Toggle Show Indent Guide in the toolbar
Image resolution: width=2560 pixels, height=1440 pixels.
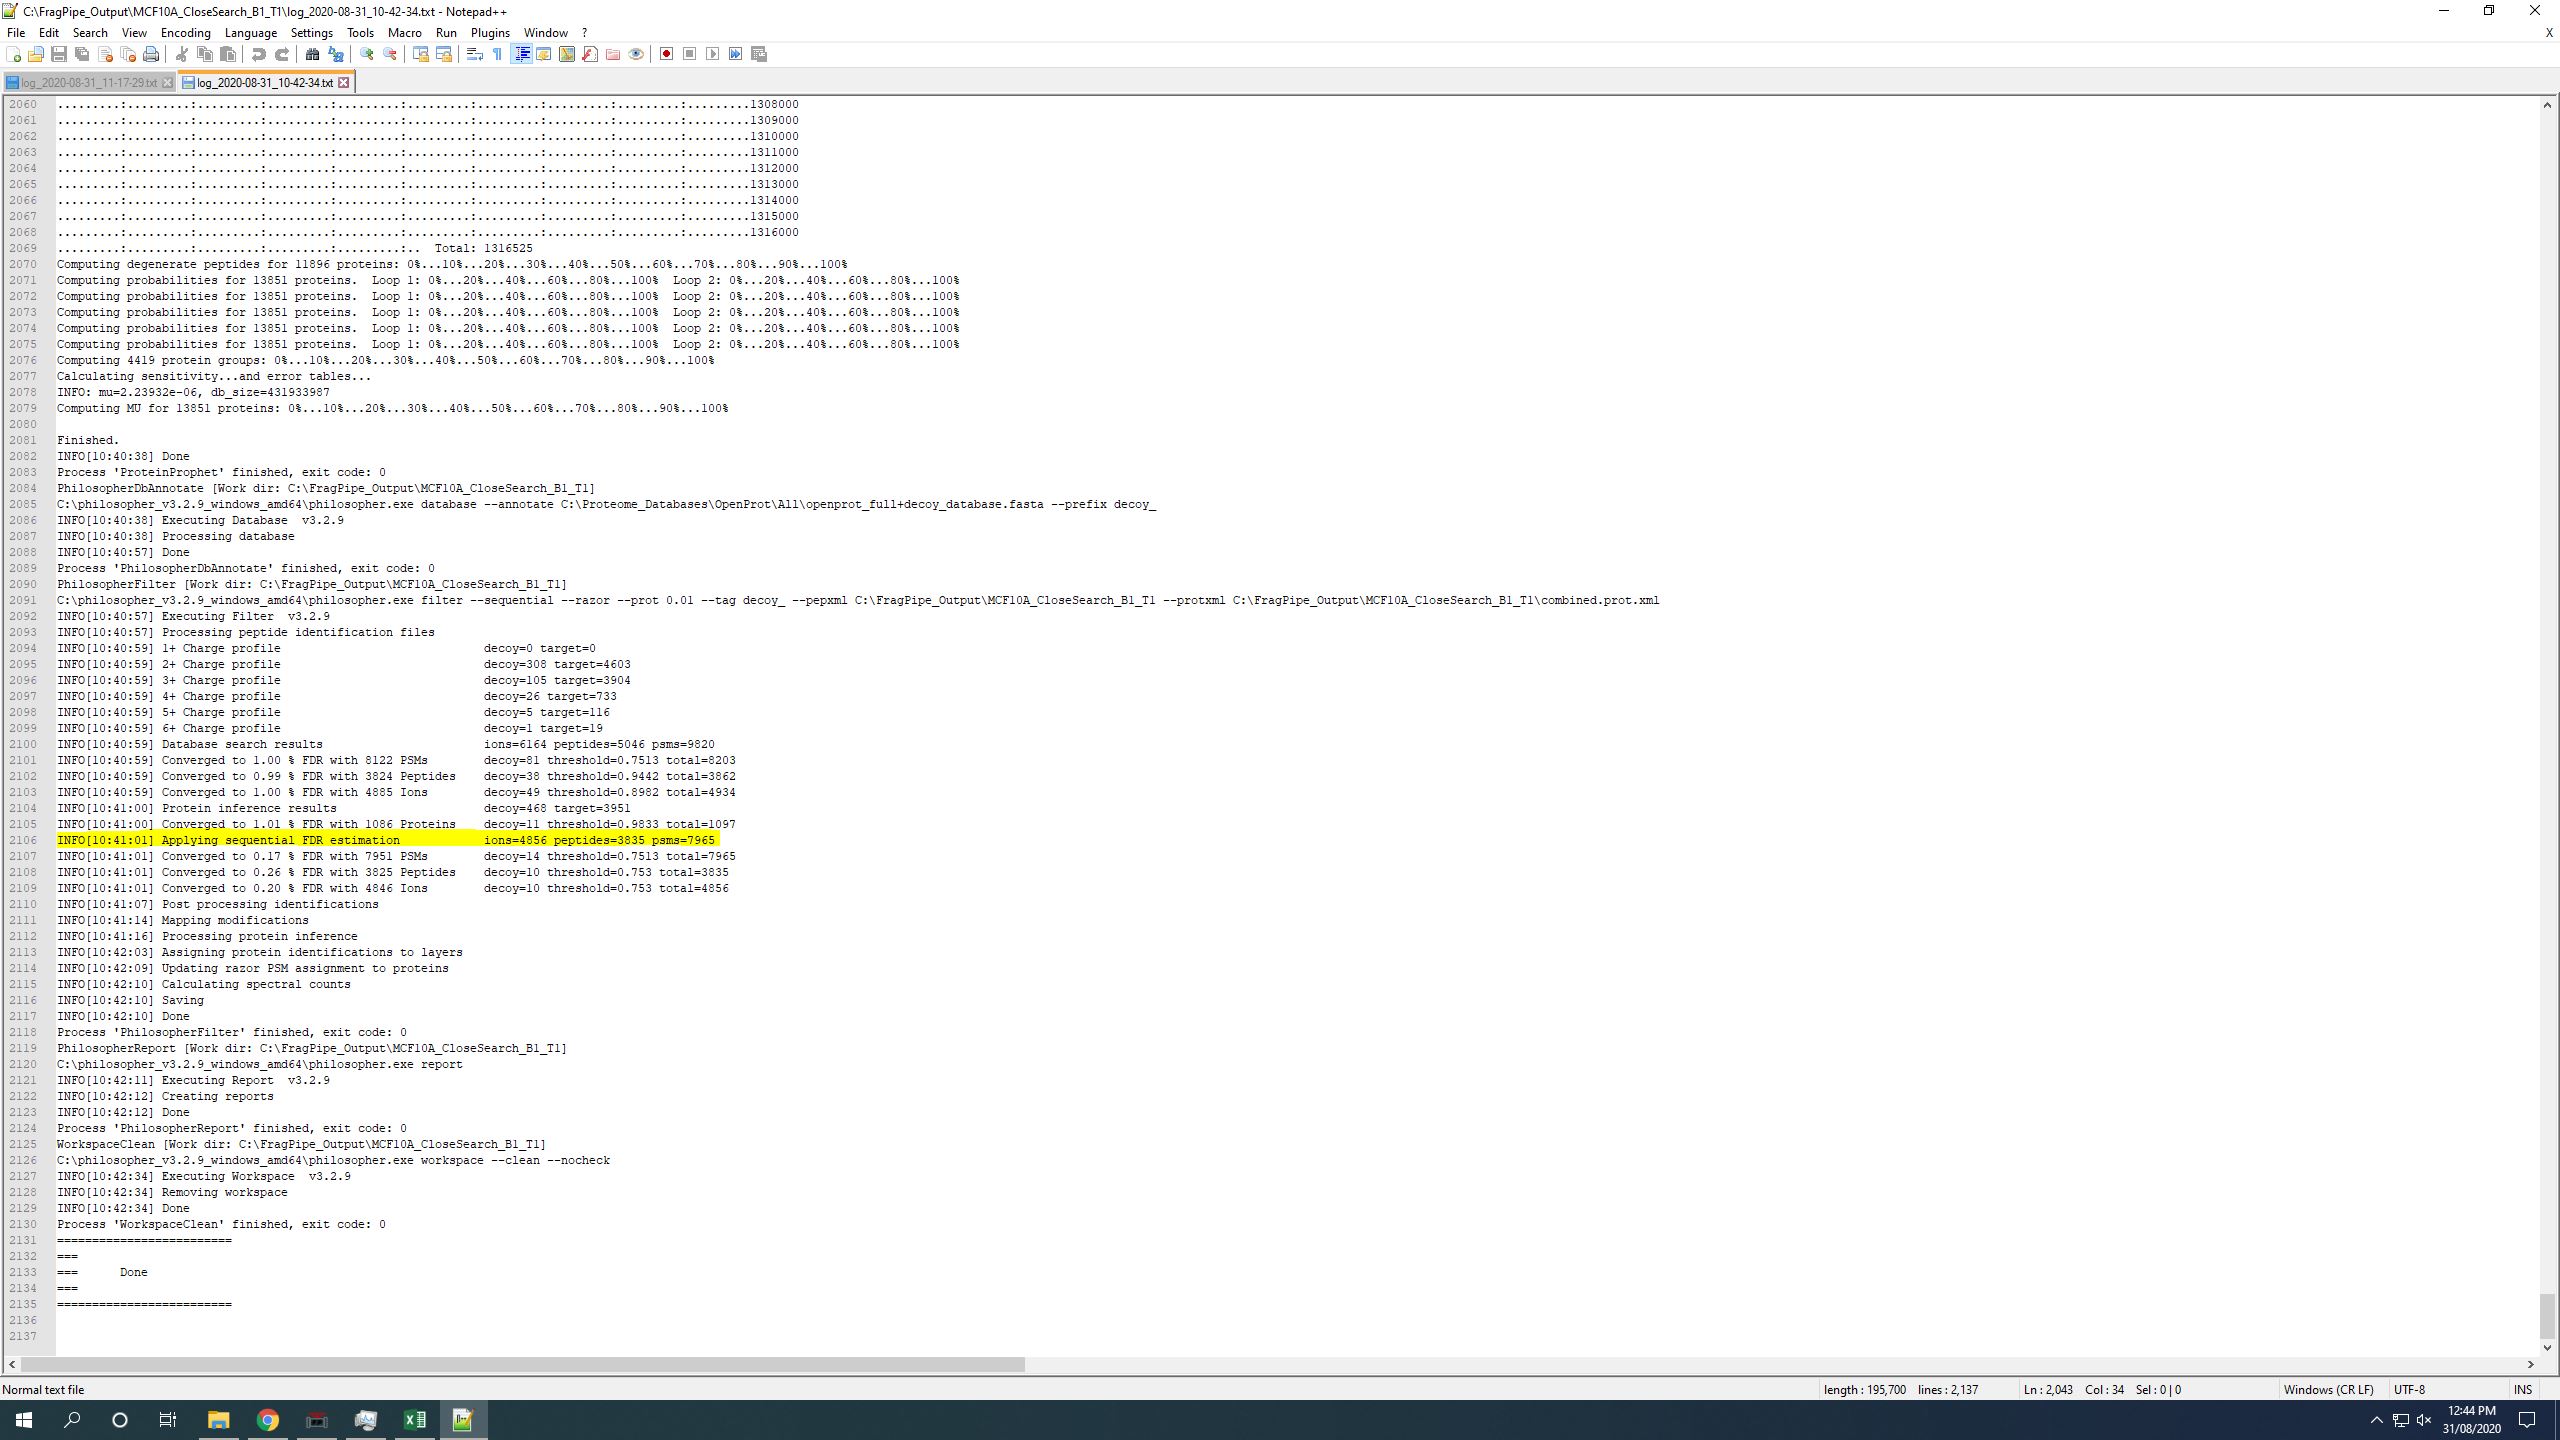tap(522, 54)
